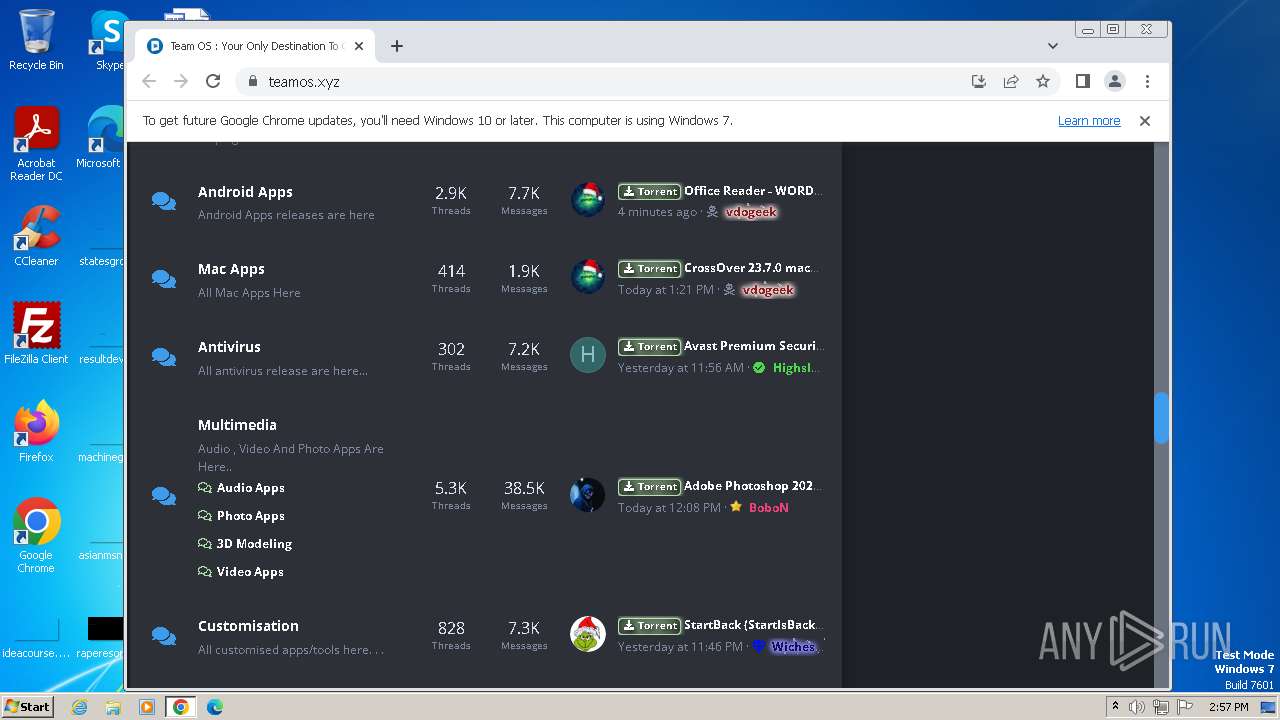
Task: Go back in Chrome
Action: (x=149, y=81)
